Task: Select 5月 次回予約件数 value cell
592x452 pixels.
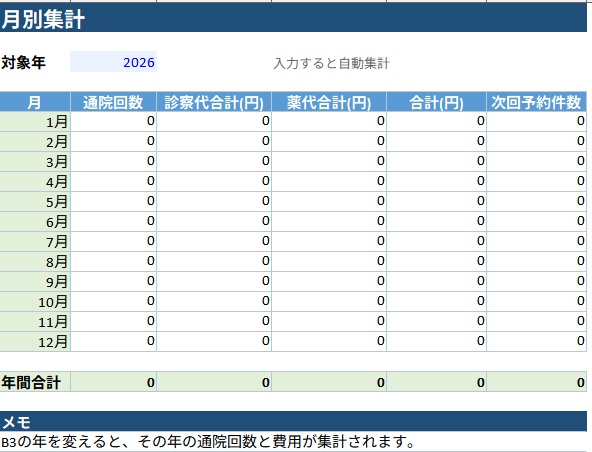Action: point(536,202)
